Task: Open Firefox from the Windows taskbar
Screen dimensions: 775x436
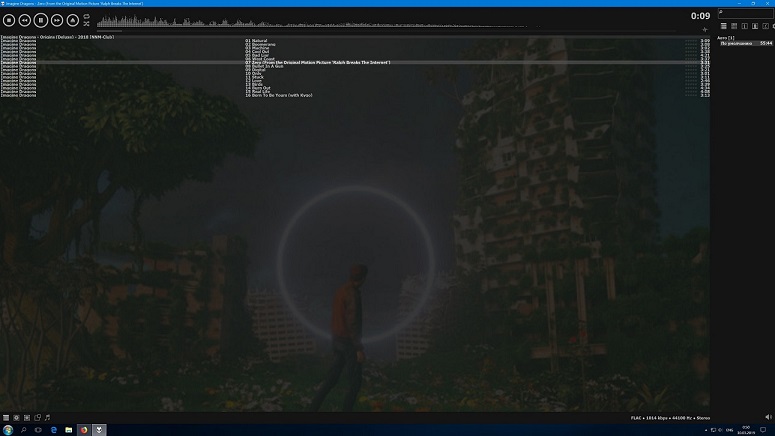Action: [x=84, y=430]
